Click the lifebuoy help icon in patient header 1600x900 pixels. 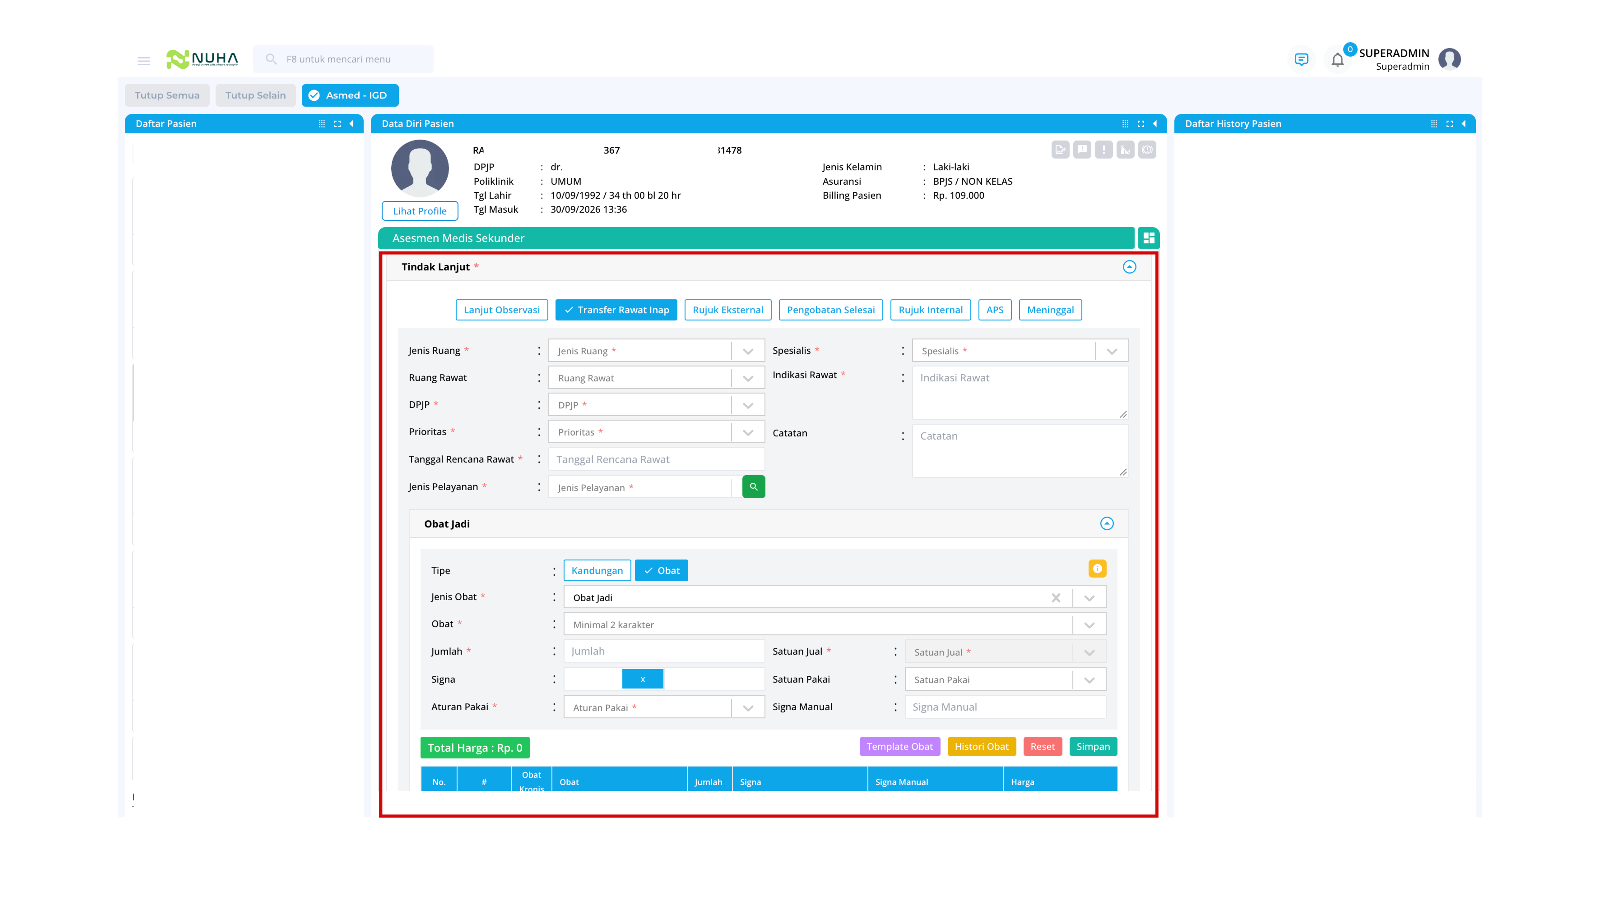pos(1147,150)
